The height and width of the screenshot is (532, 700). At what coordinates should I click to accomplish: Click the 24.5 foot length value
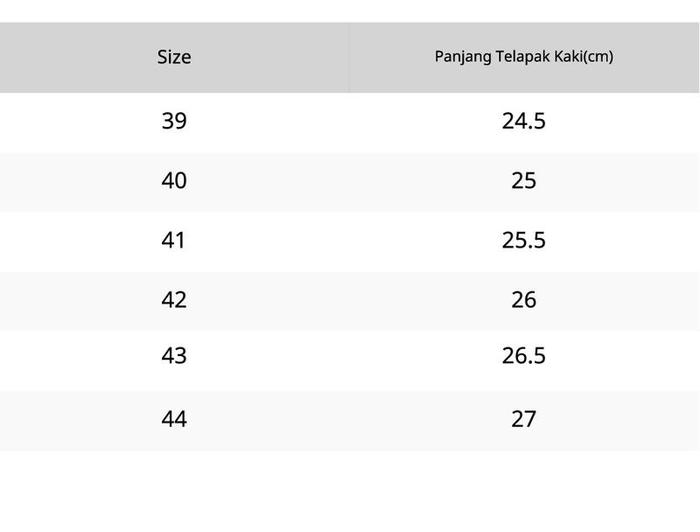(523, 121)
